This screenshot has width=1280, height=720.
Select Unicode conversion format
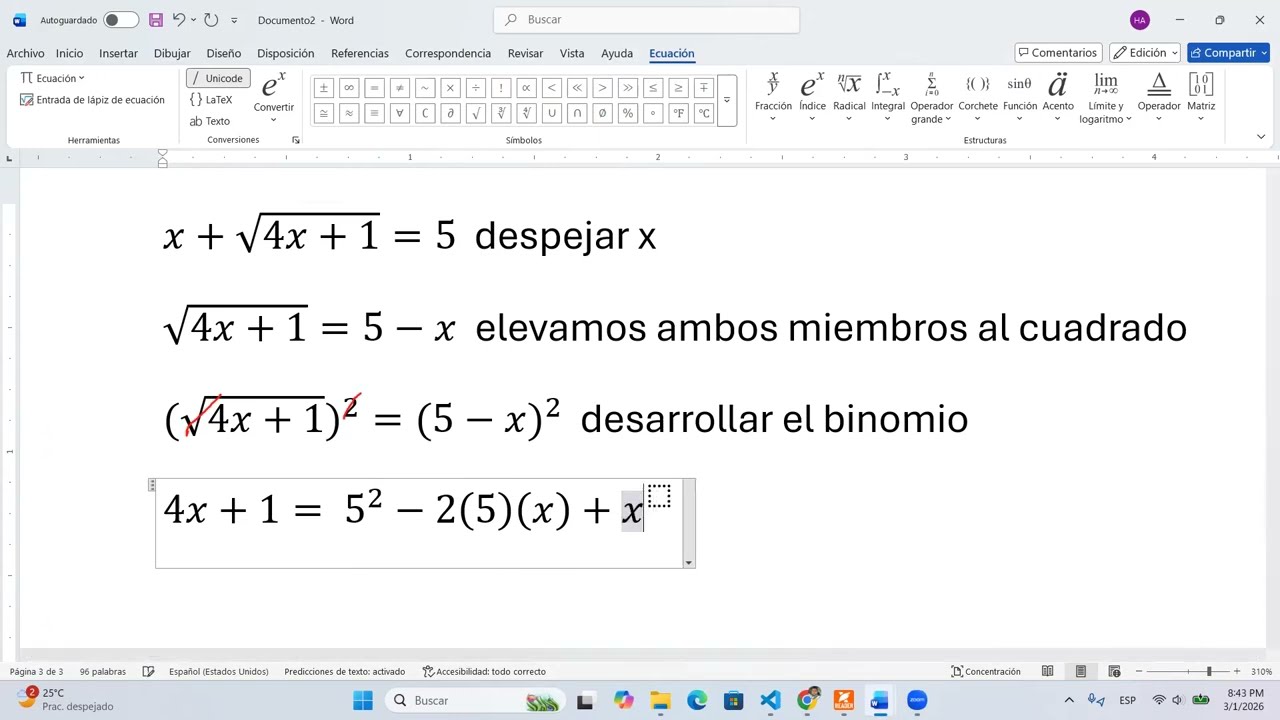(x=217, y=78)
